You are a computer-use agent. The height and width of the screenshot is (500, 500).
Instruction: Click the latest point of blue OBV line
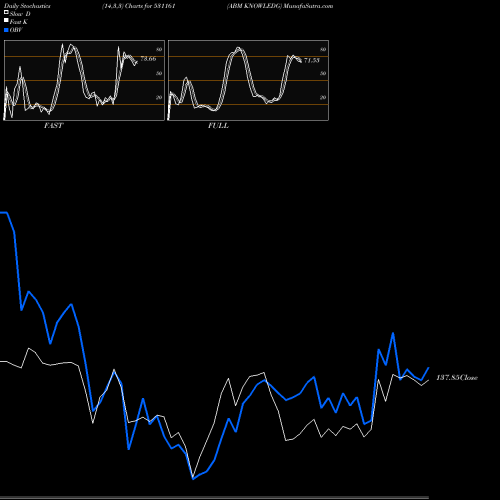(x=429, y=368)
